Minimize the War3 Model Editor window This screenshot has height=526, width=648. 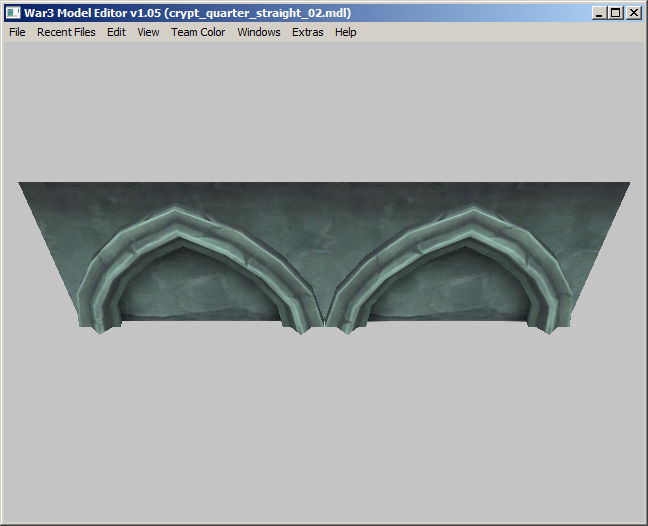(599, 13)
